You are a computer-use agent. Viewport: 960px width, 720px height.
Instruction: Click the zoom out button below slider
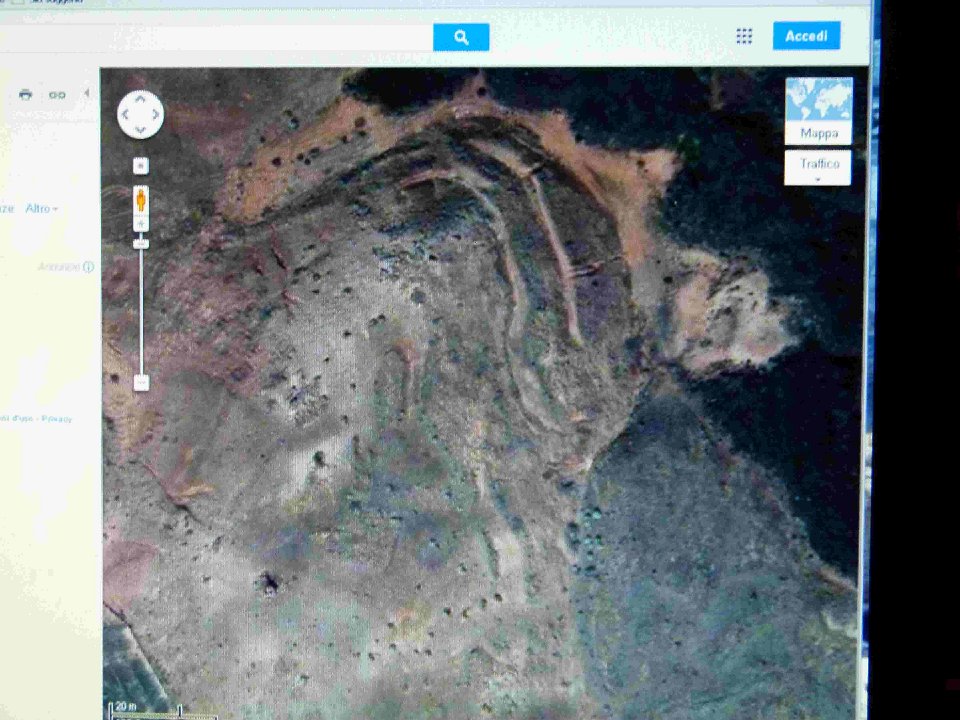141,383
